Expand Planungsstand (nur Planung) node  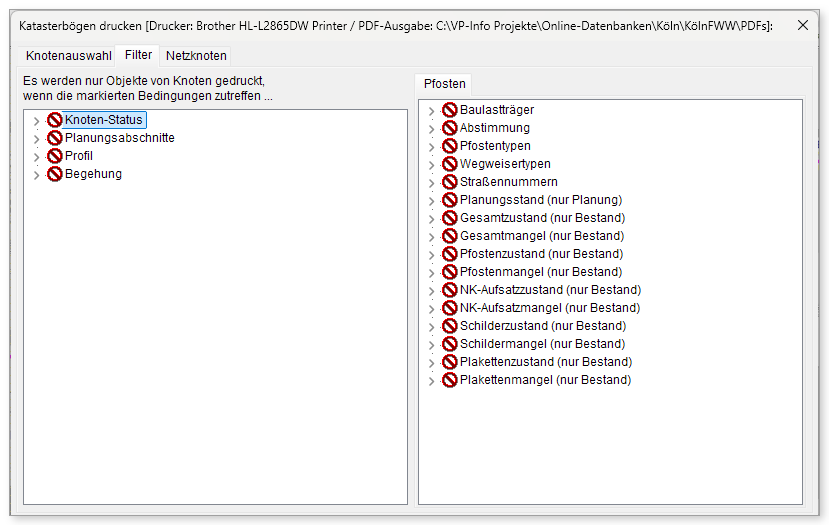tap(431, 201)
